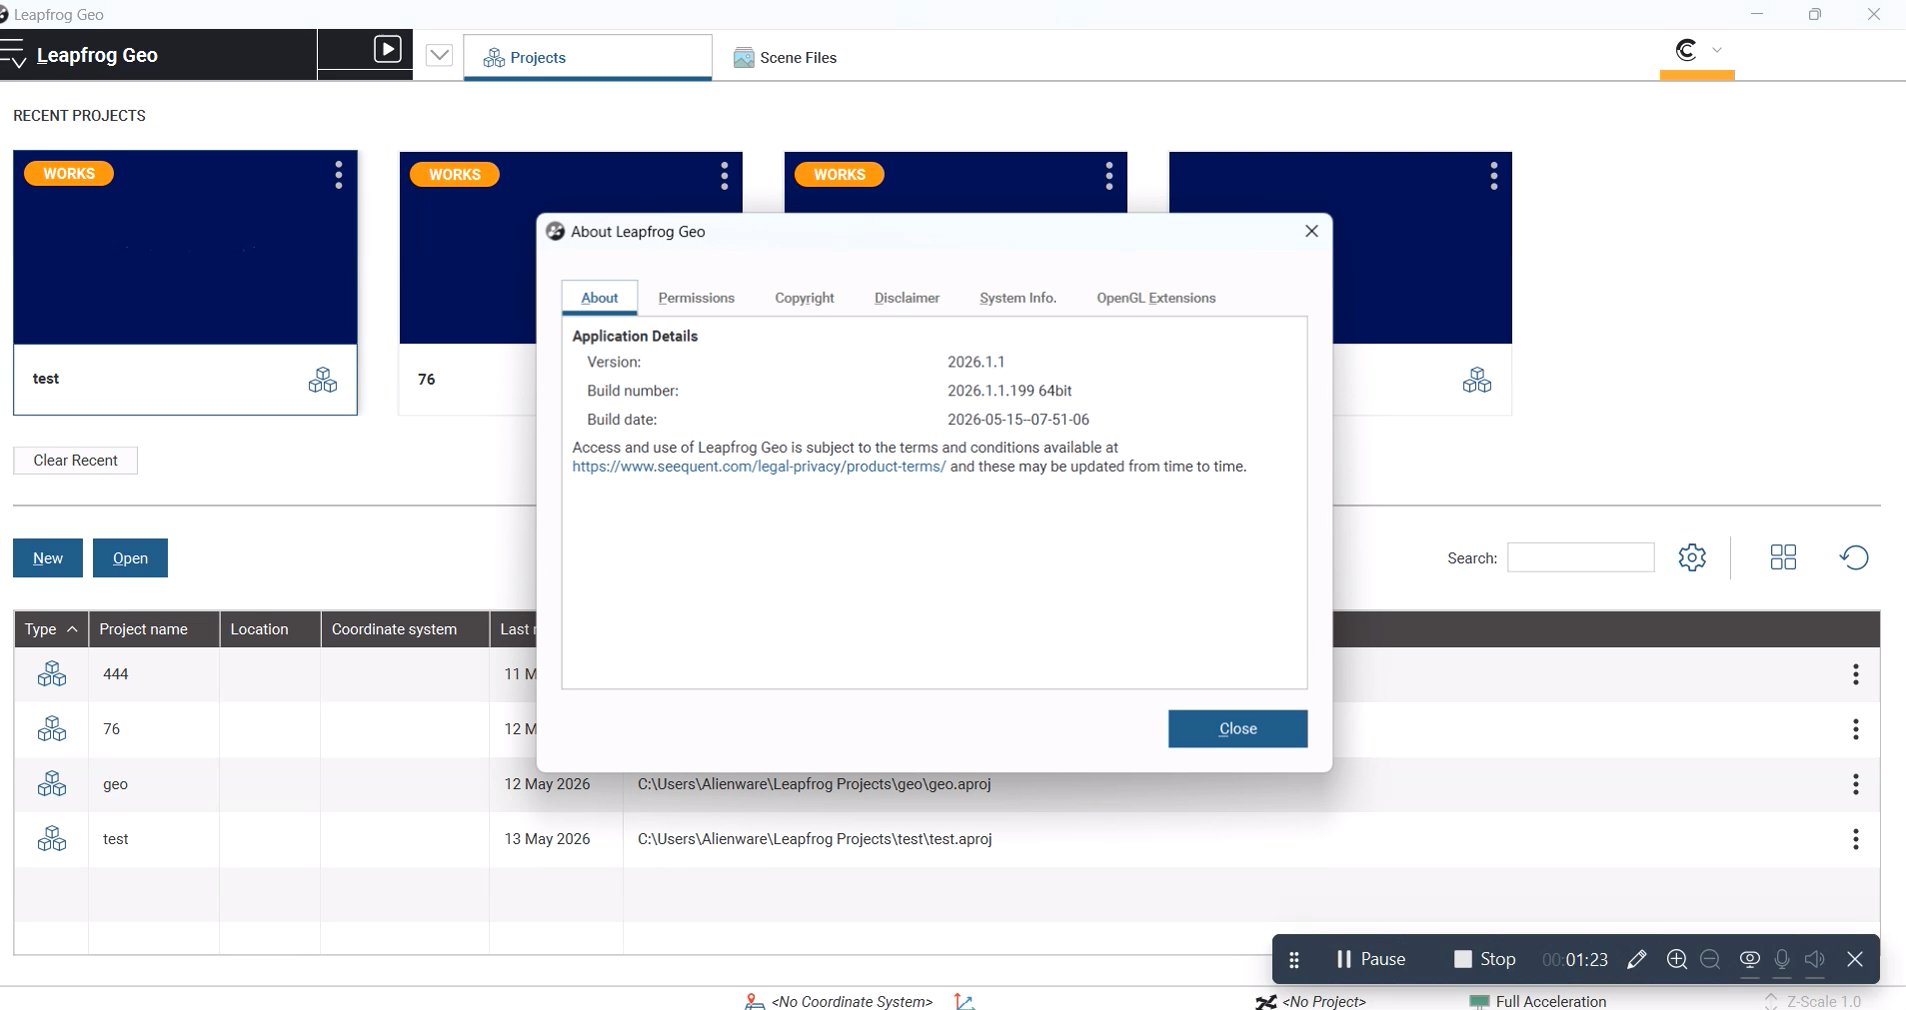Click the test.aproj file path cell
Screen dimensions: 1906x1010
[815, 839]
